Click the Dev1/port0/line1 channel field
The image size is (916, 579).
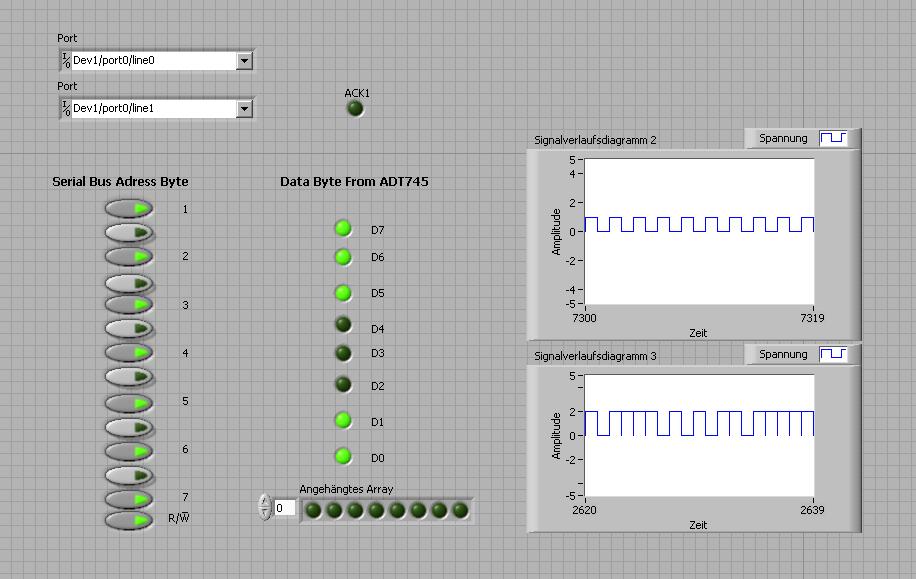pyautogui.click(x=154, y=108)
